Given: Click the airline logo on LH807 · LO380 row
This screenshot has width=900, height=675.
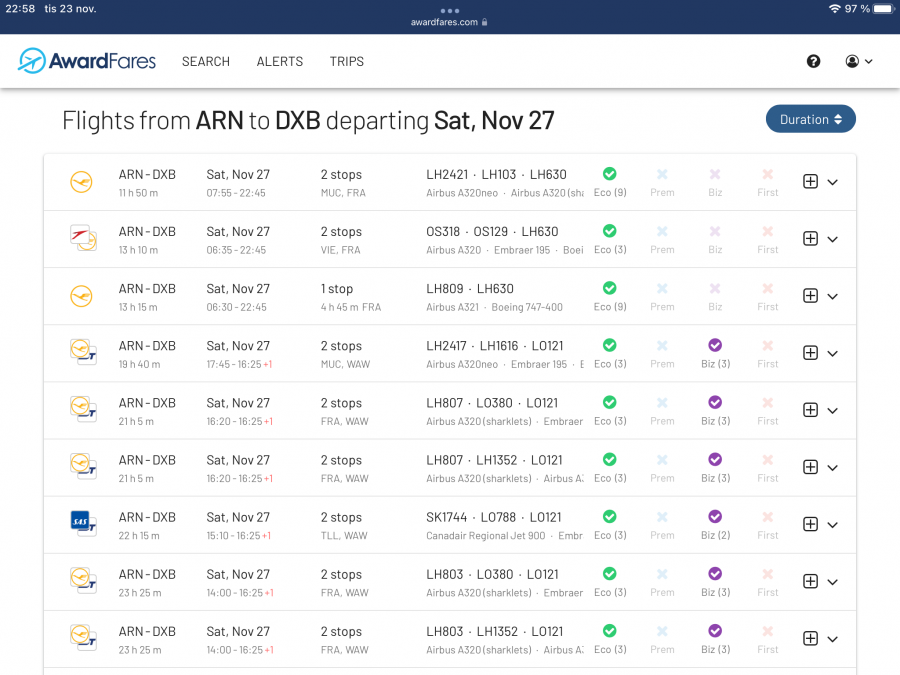Looking at the screenshot, I should (x=83, y=409).
